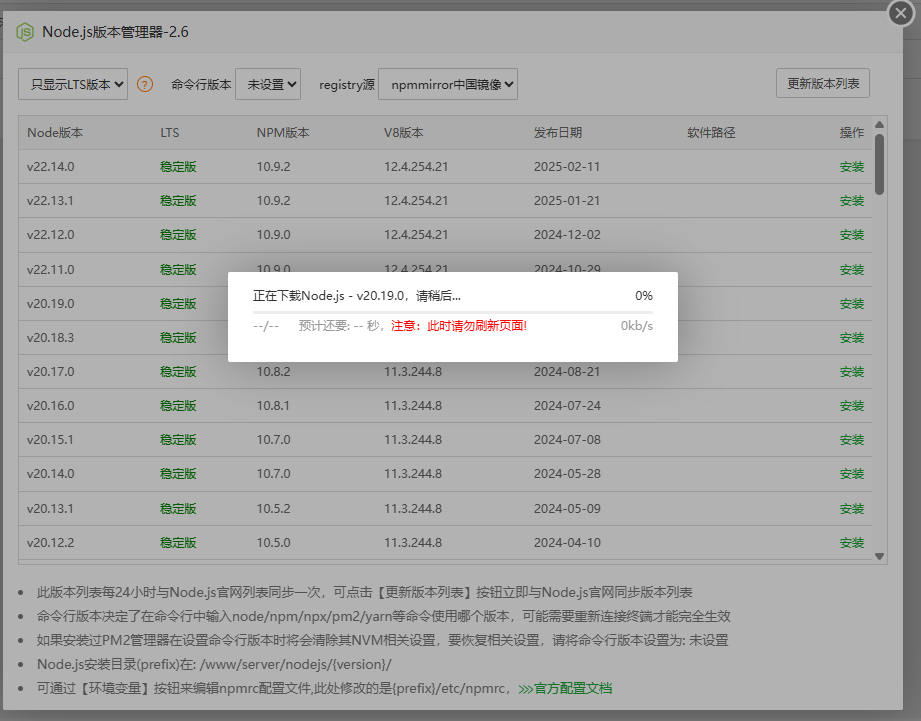Click the 2024-12-02 release date cell
This screenshot has height=721, width=921.
click(567, 235)
